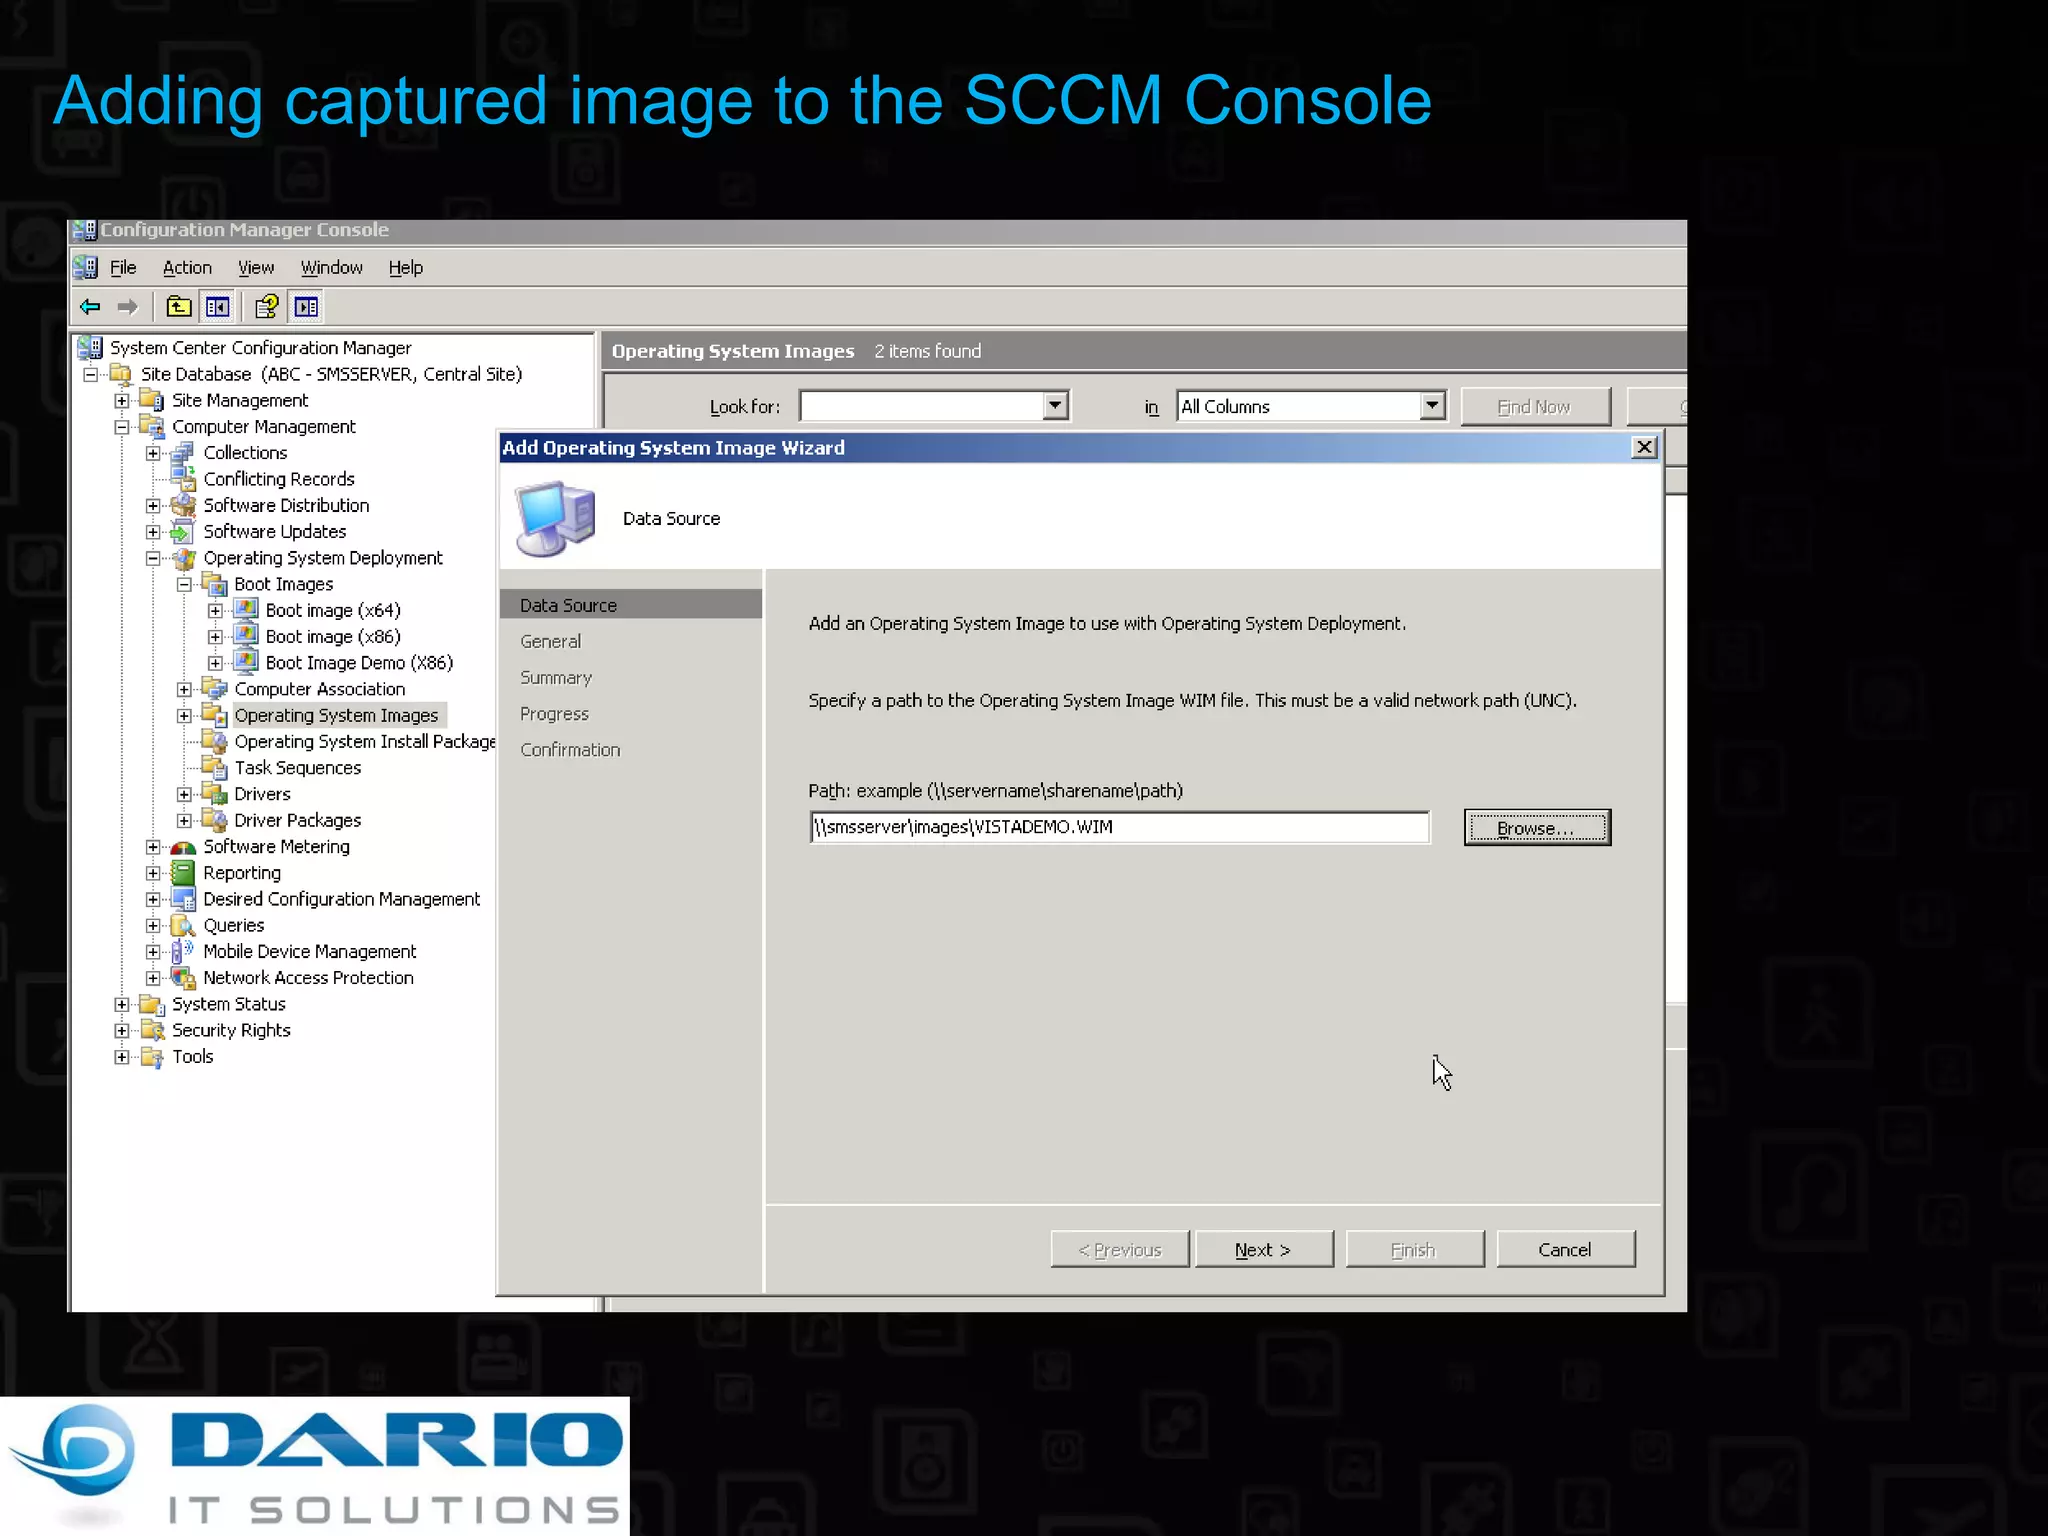Select System Center Configuration Manager root
The height and width of the screenshot is (1536, 2048).
coord(261,348)
